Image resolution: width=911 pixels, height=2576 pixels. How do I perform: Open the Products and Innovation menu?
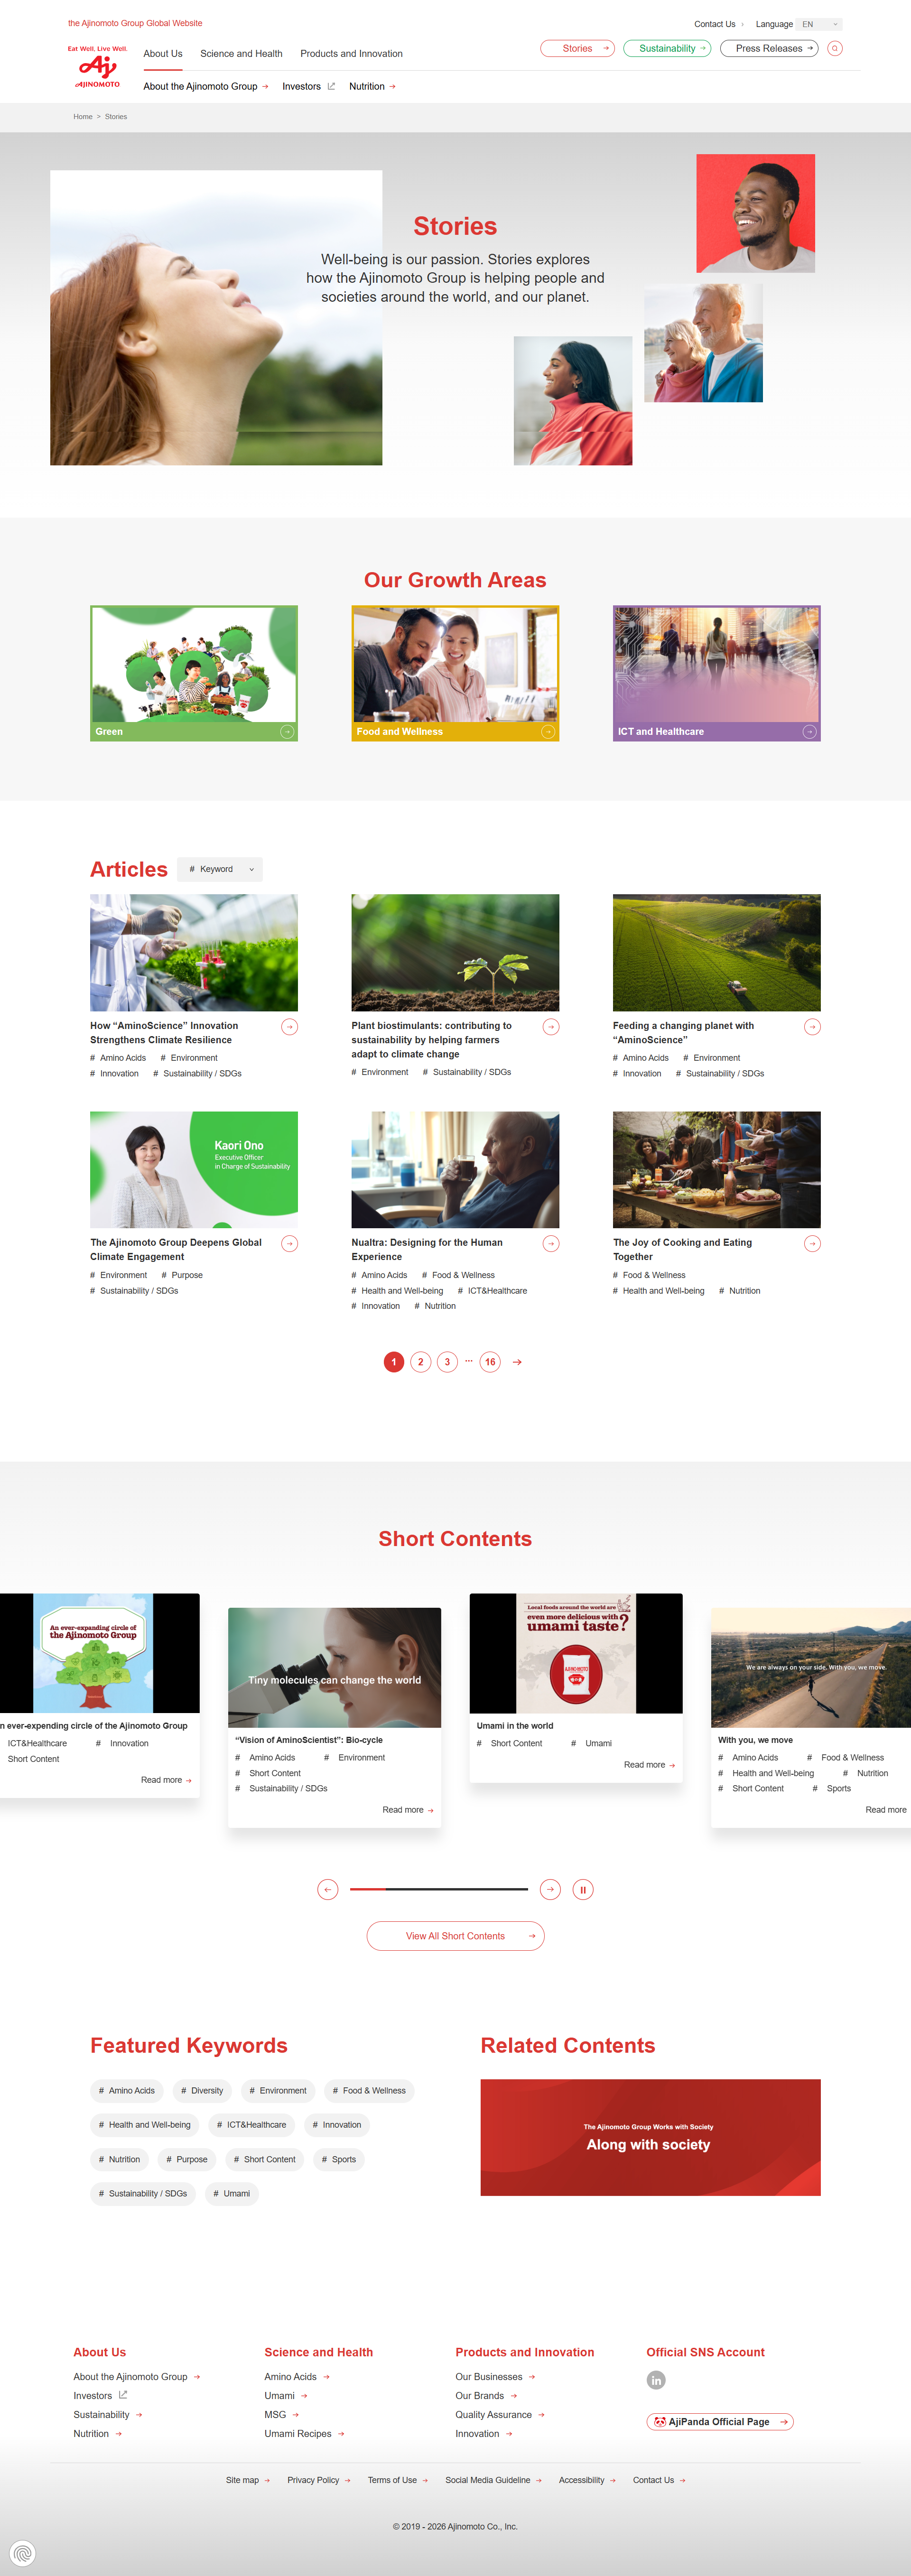coord(351,54)
